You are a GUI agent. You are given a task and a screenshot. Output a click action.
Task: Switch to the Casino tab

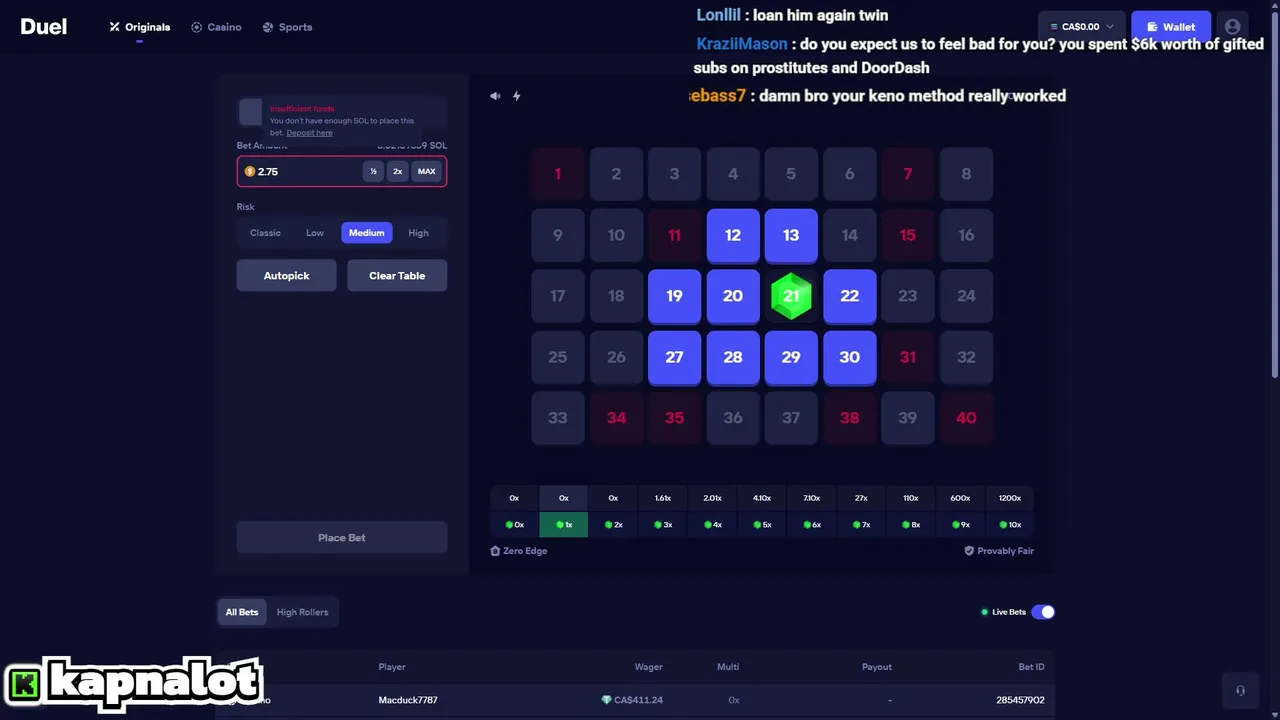click(x=216, y=27)
